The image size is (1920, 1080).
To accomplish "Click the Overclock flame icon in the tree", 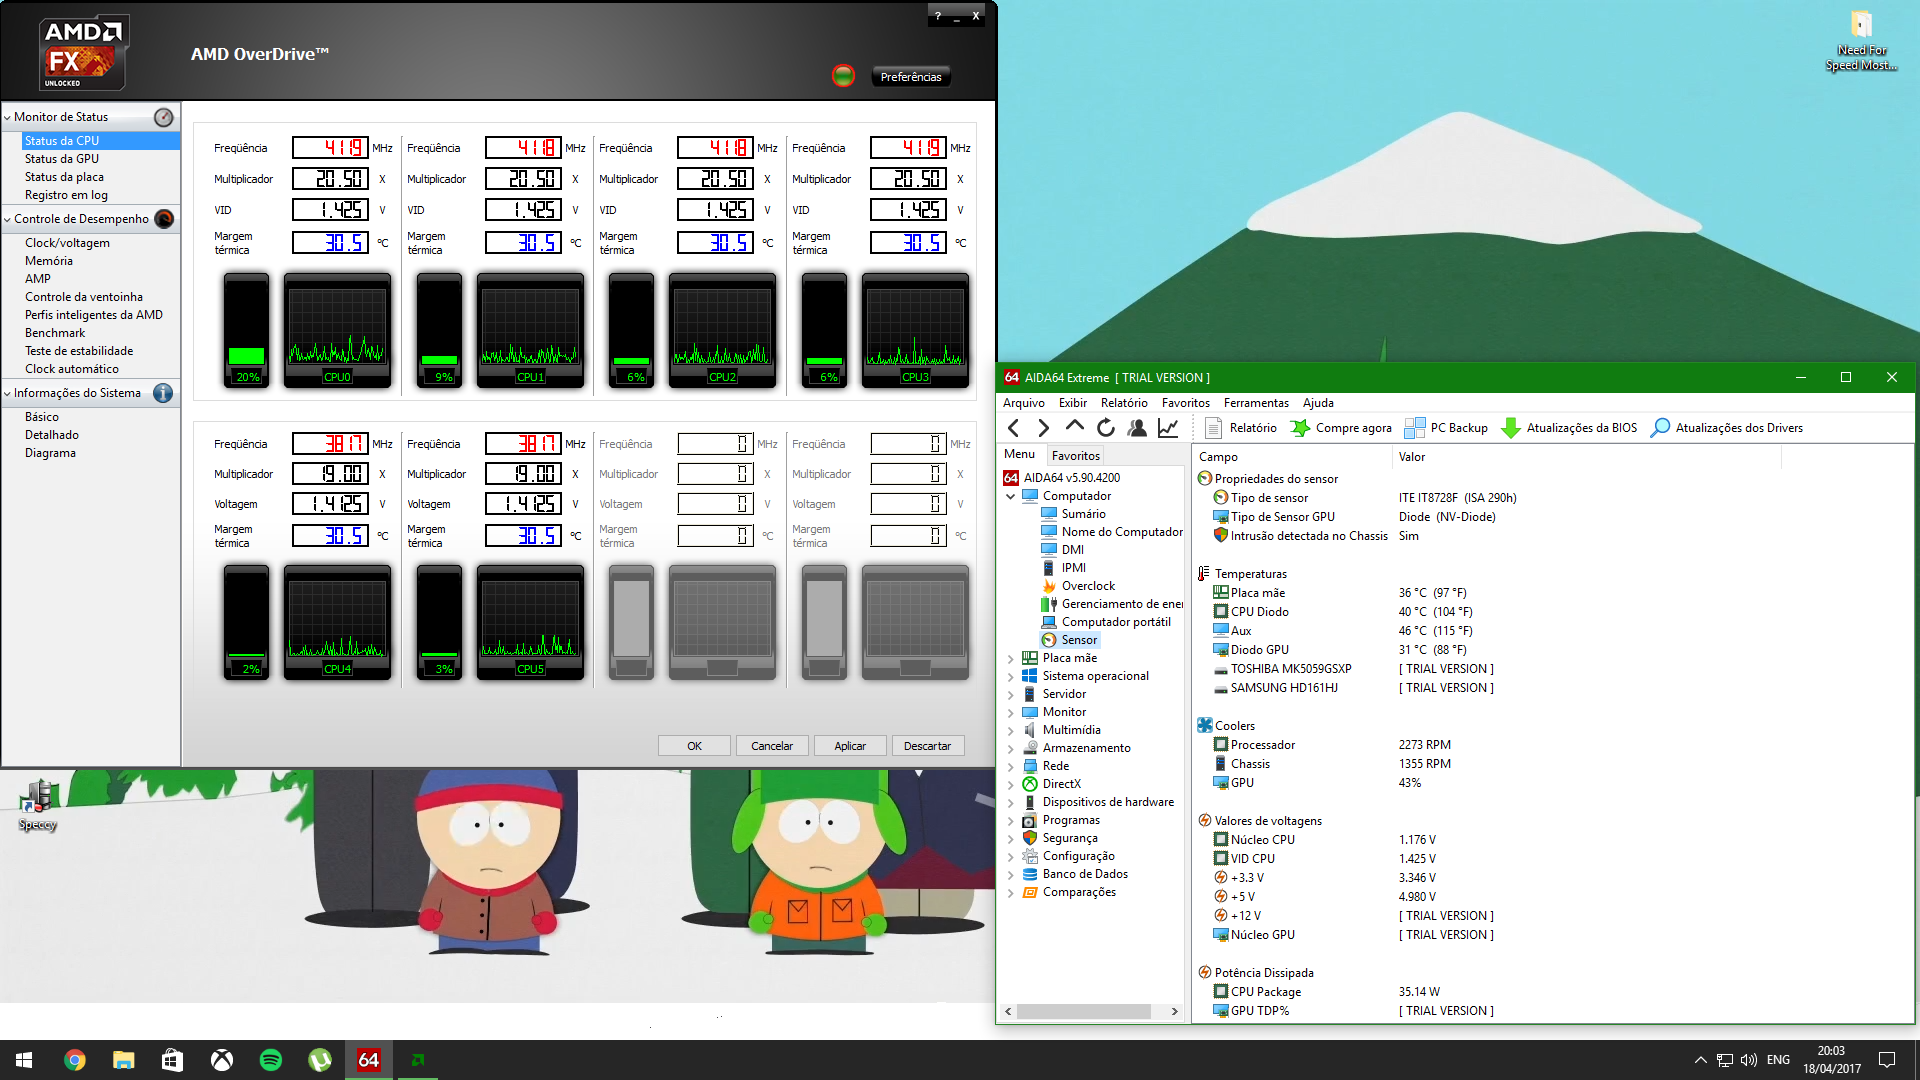I will tap(1049, 586).
